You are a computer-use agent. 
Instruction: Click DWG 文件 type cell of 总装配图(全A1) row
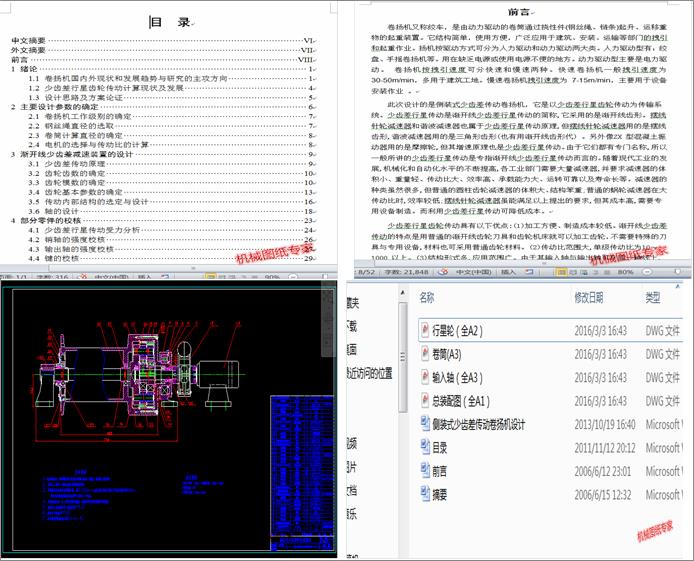click(x=663, y=401)
